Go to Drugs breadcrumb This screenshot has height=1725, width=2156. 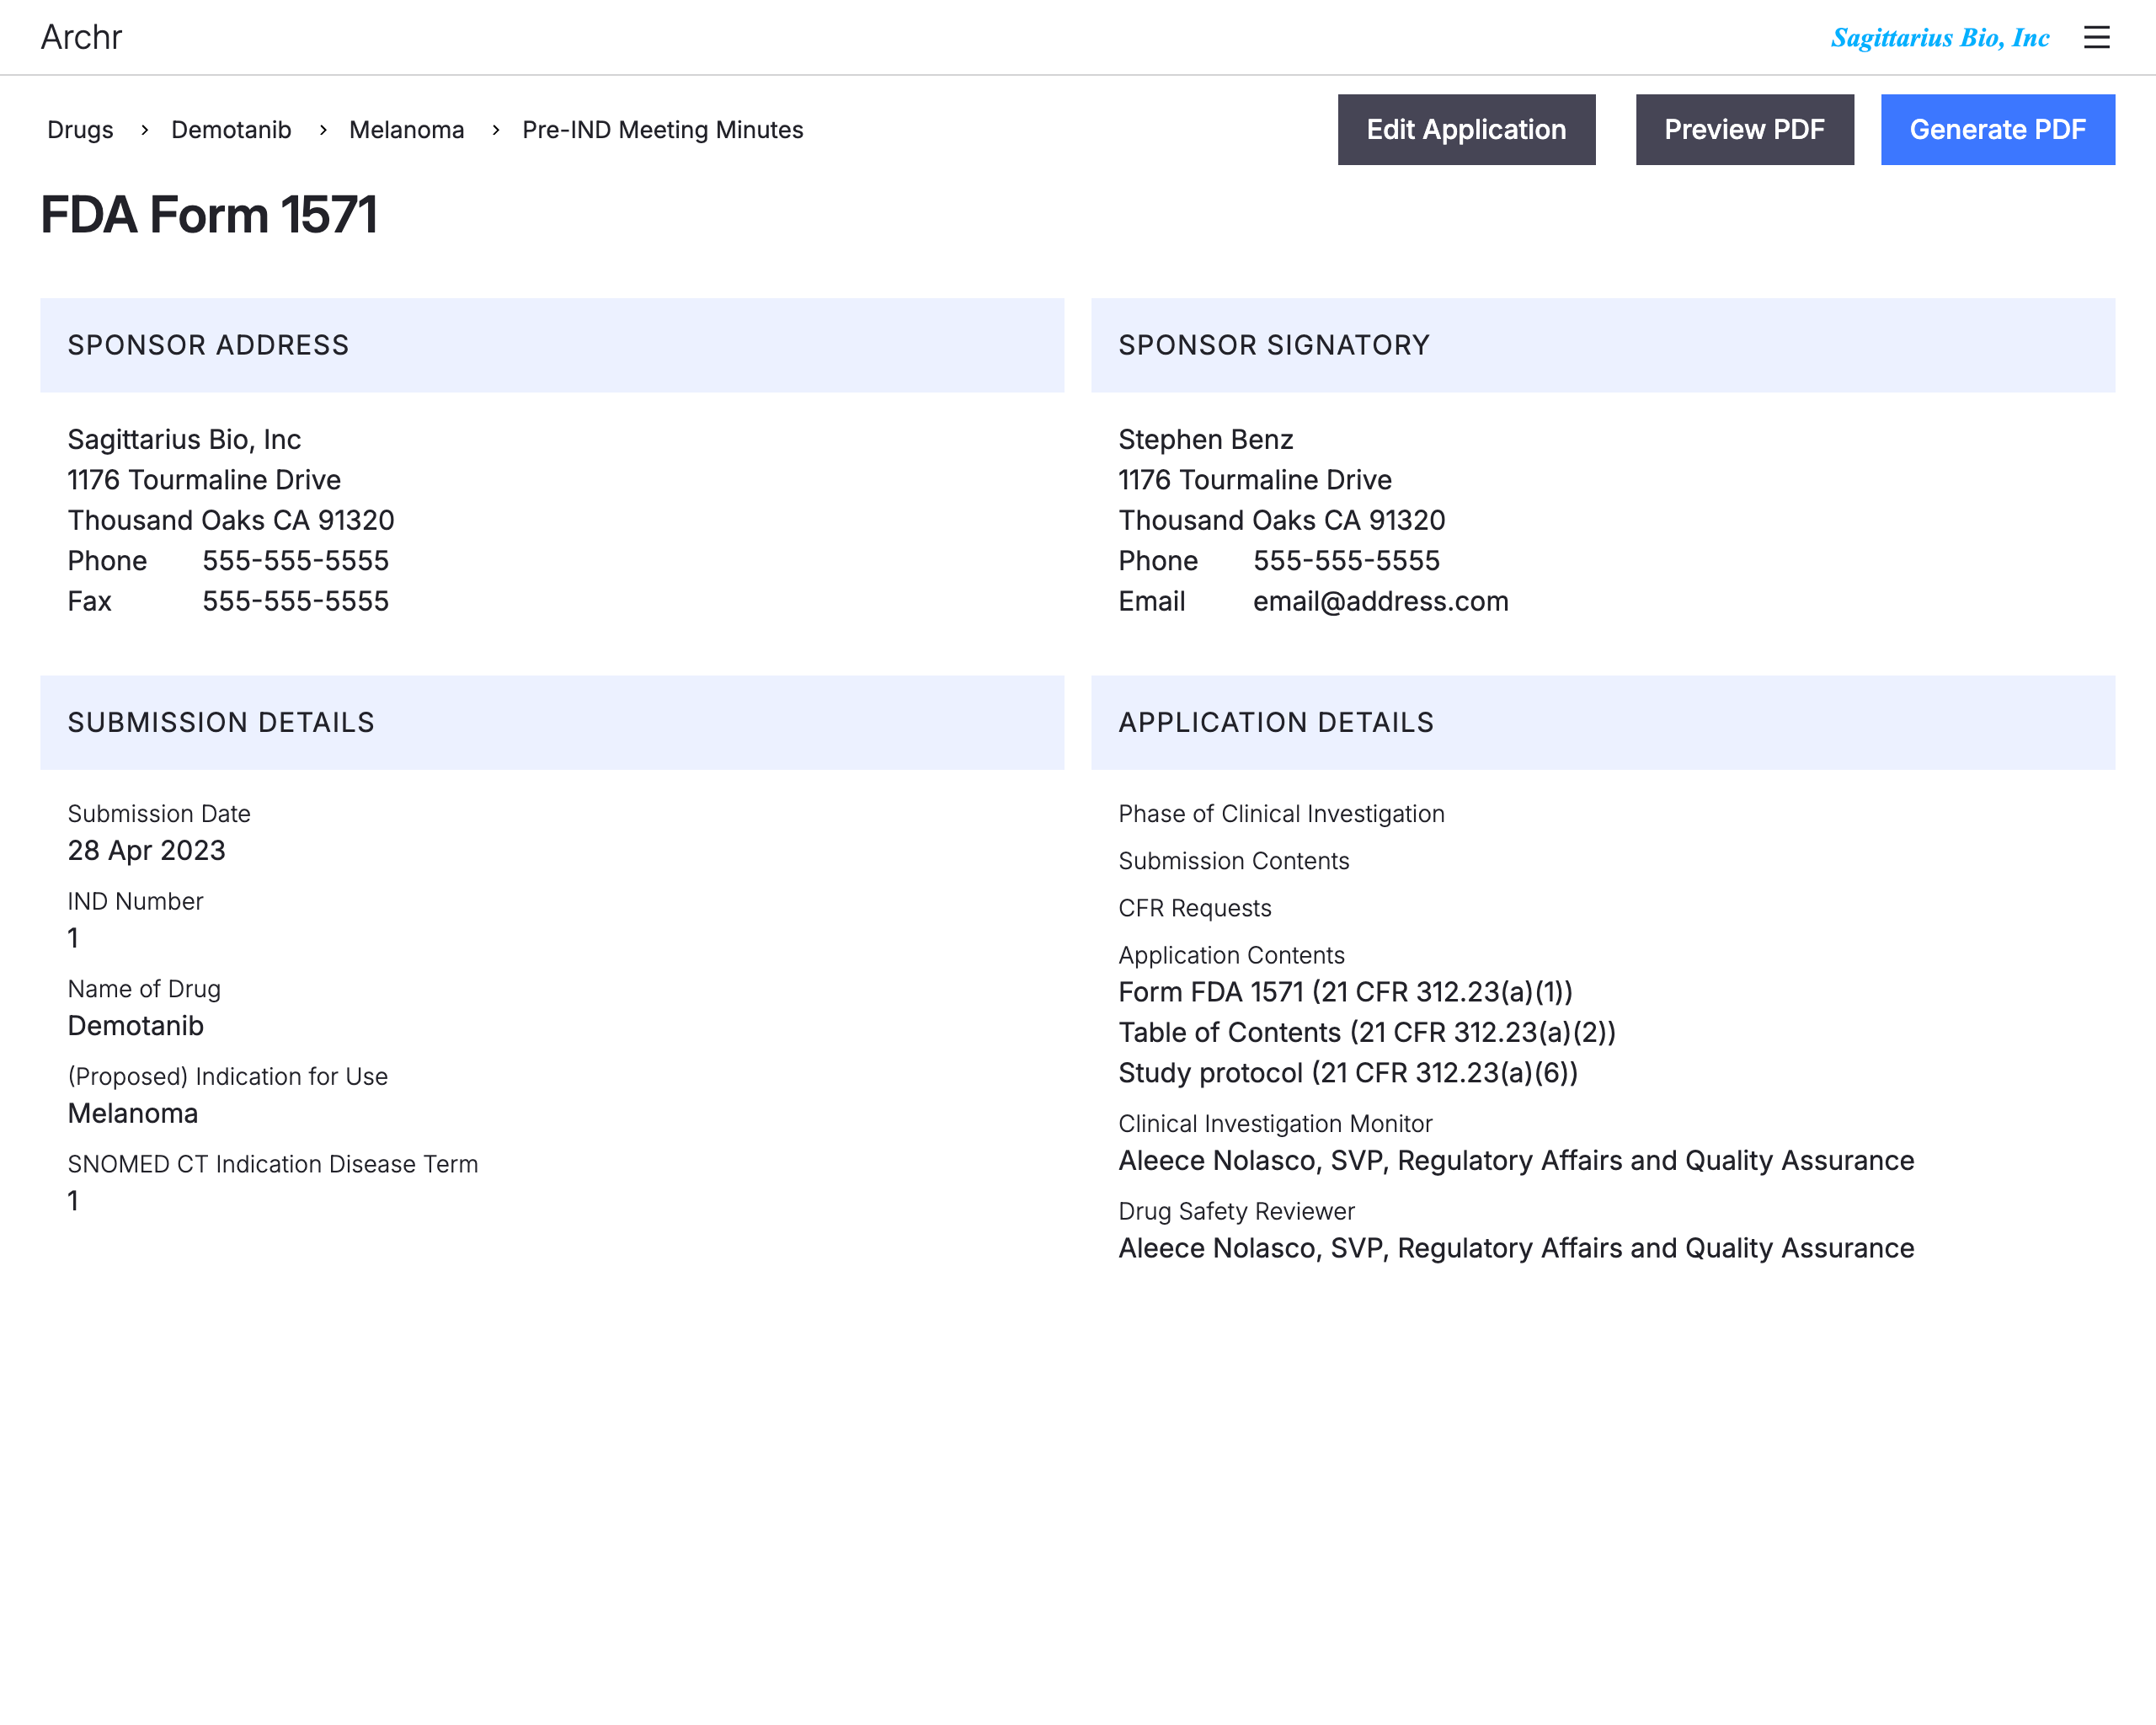pyautogui.click(x=80, y=130)
